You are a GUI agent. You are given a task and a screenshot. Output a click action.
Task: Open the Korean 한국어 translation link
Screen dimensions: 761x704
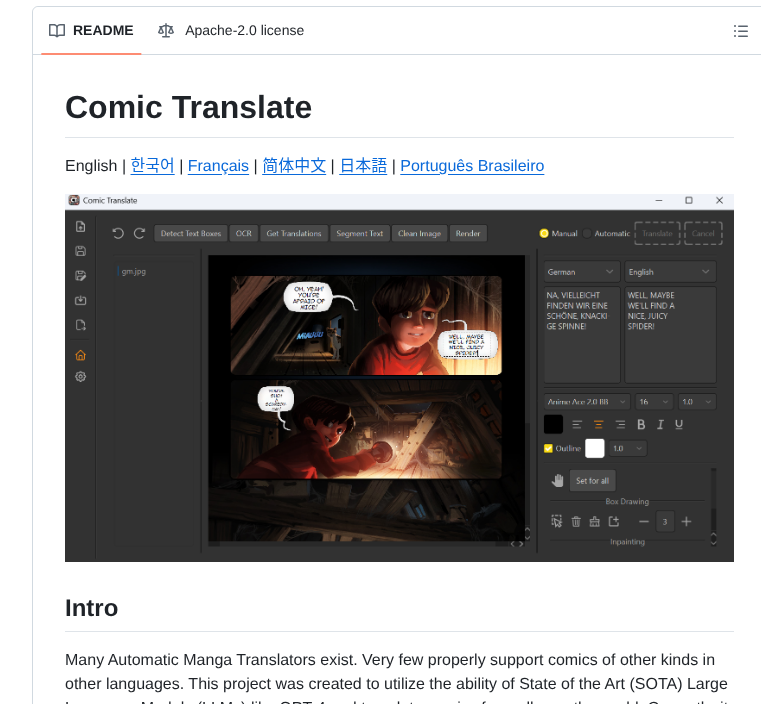click(x=152, y=165)
